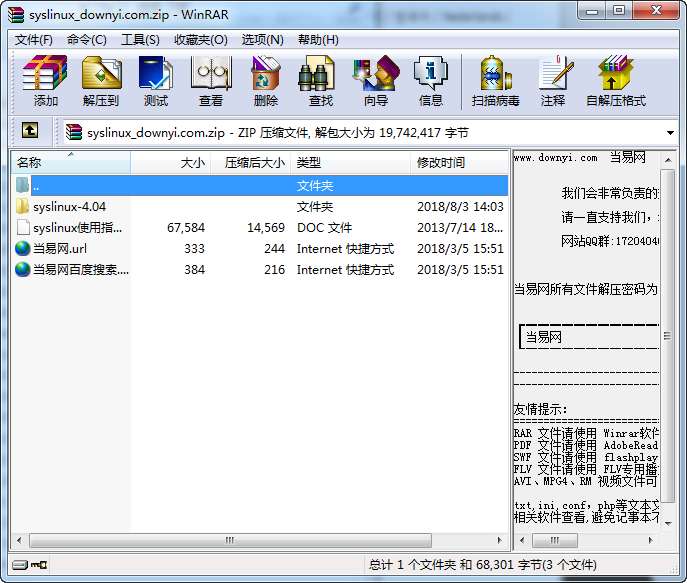The image size is (687, 583).
Task: Click file list scroll left arrow
Action: (x=19, y=540)
